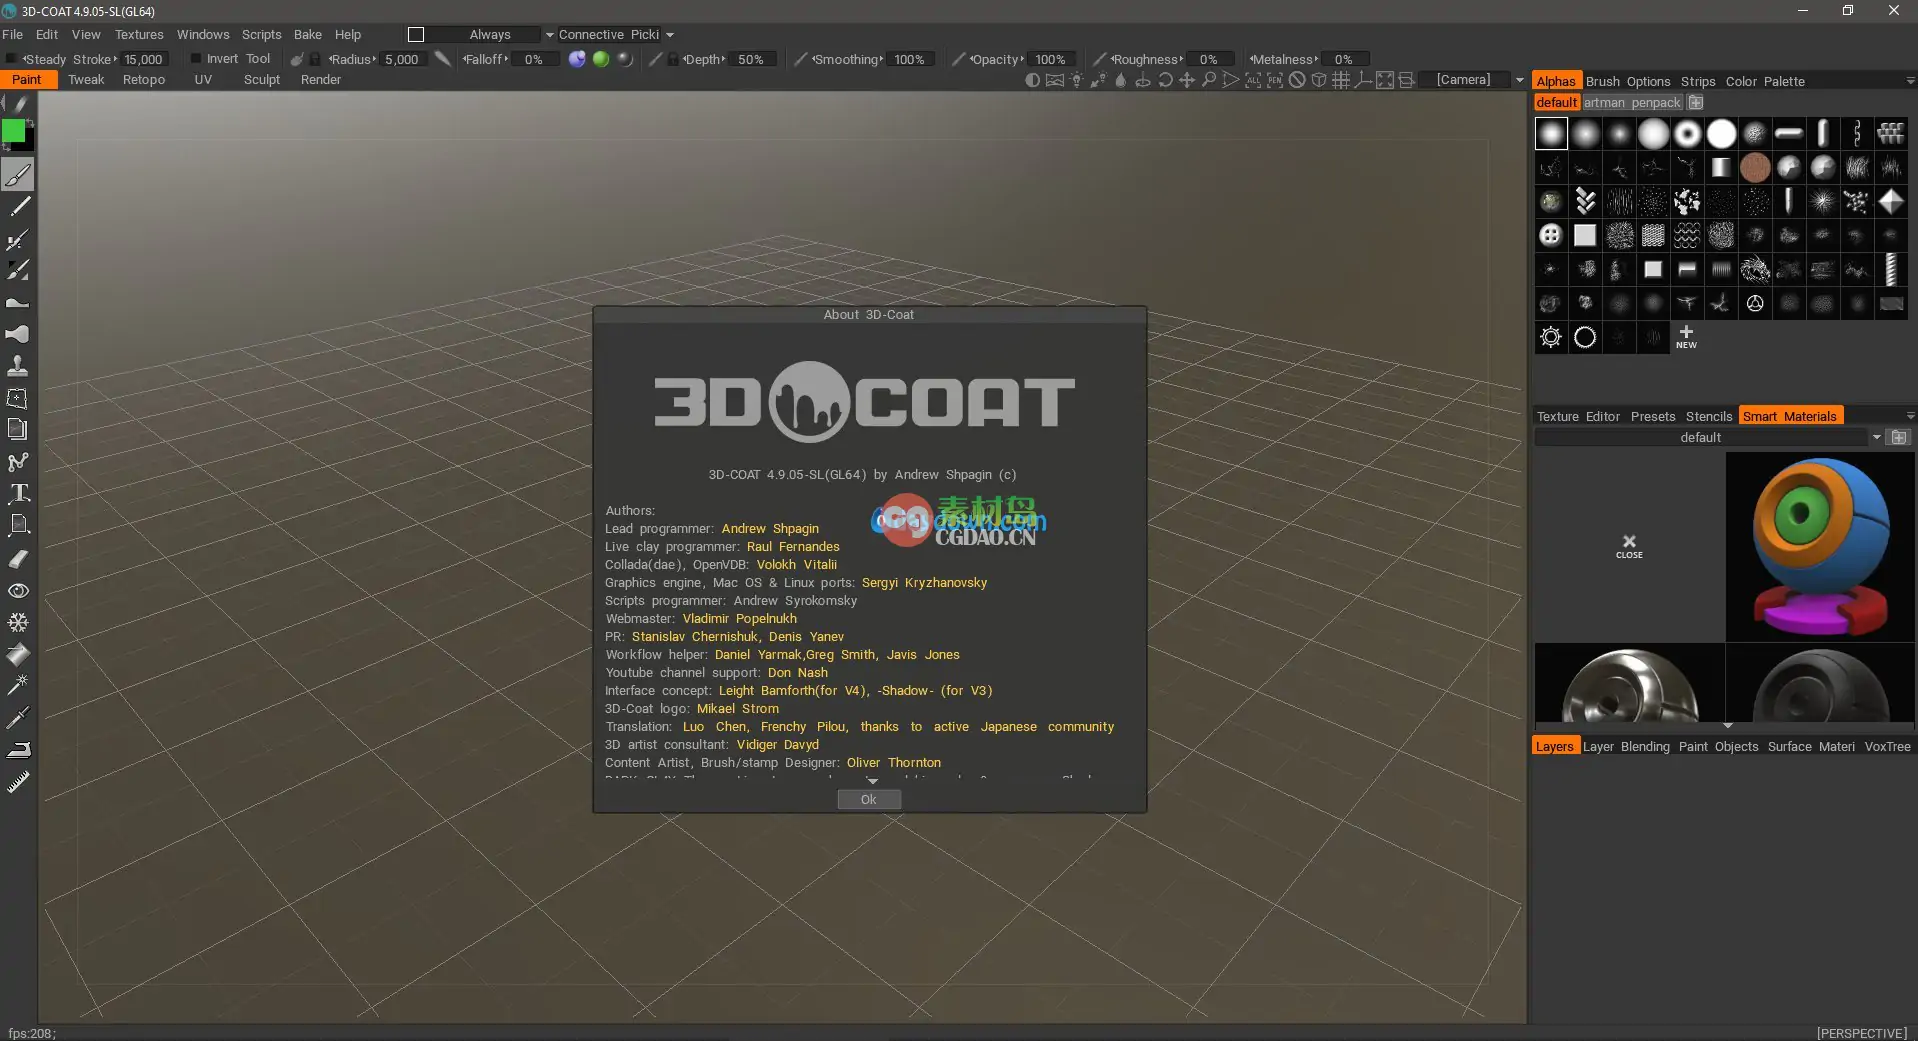Select the artman penpack alpha folder
Screen dimensions: 1918x1041
pos(1632,103)
